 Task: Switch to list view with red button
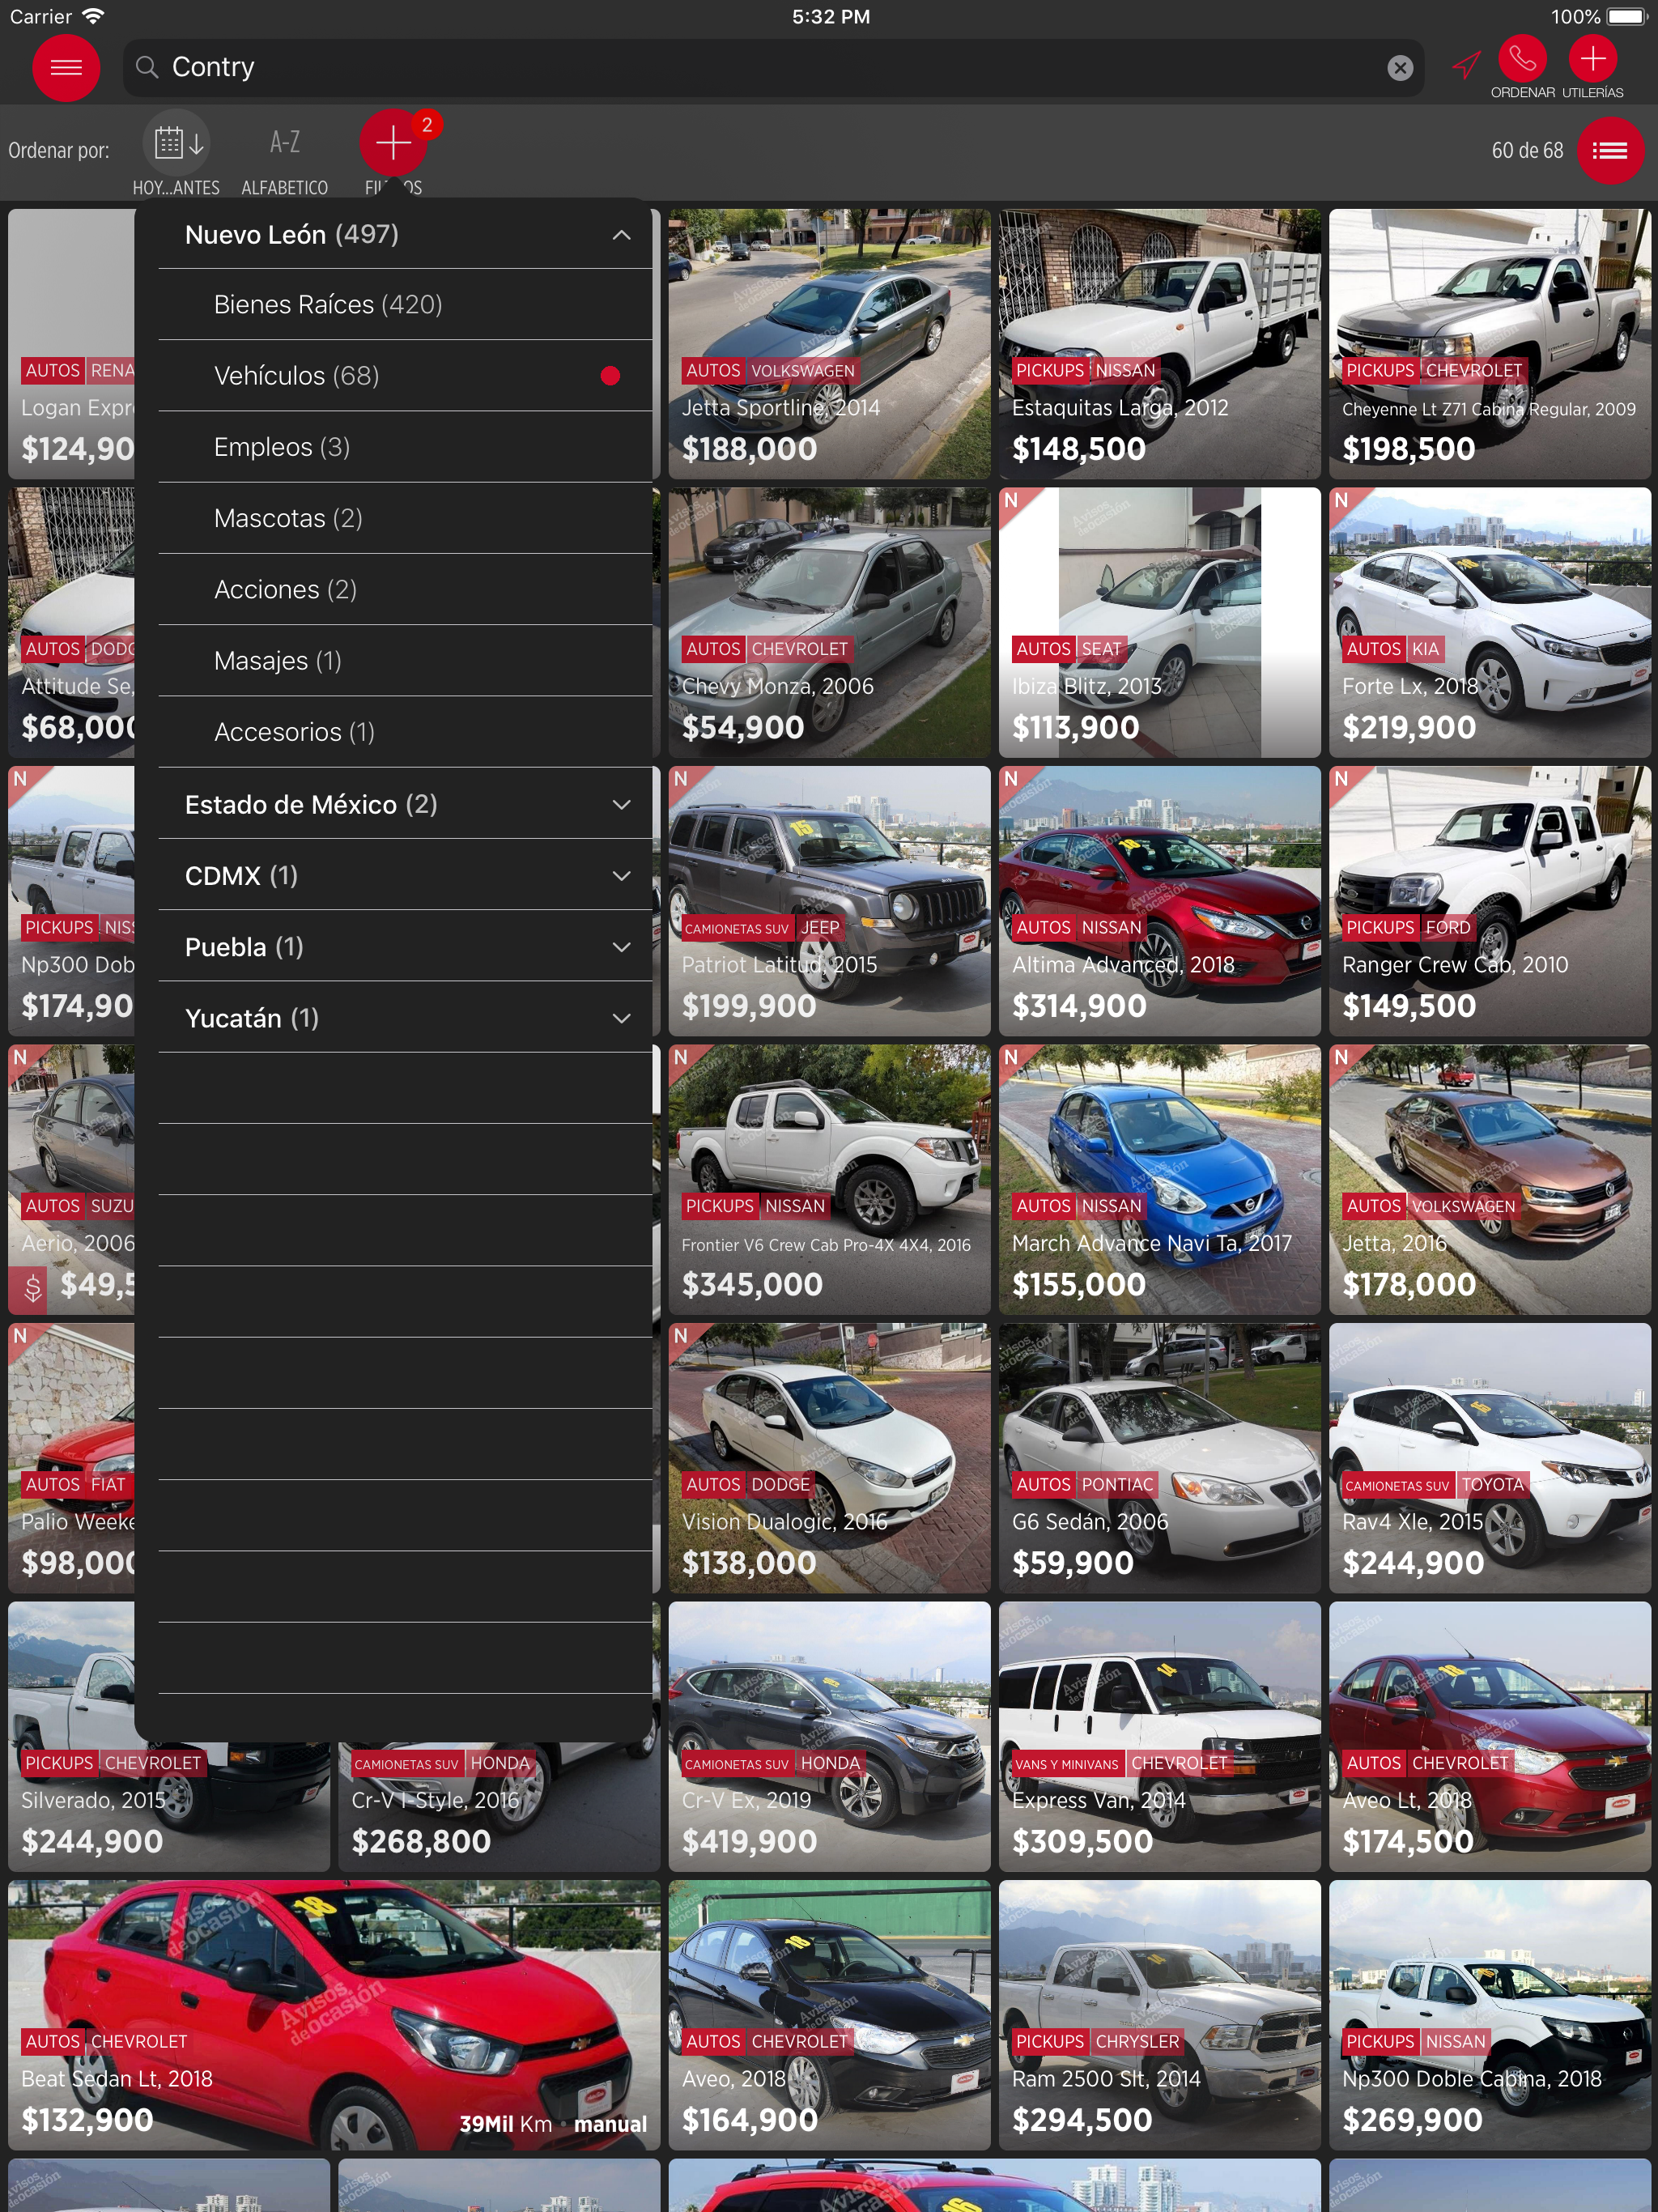(x=1610, y=151)
